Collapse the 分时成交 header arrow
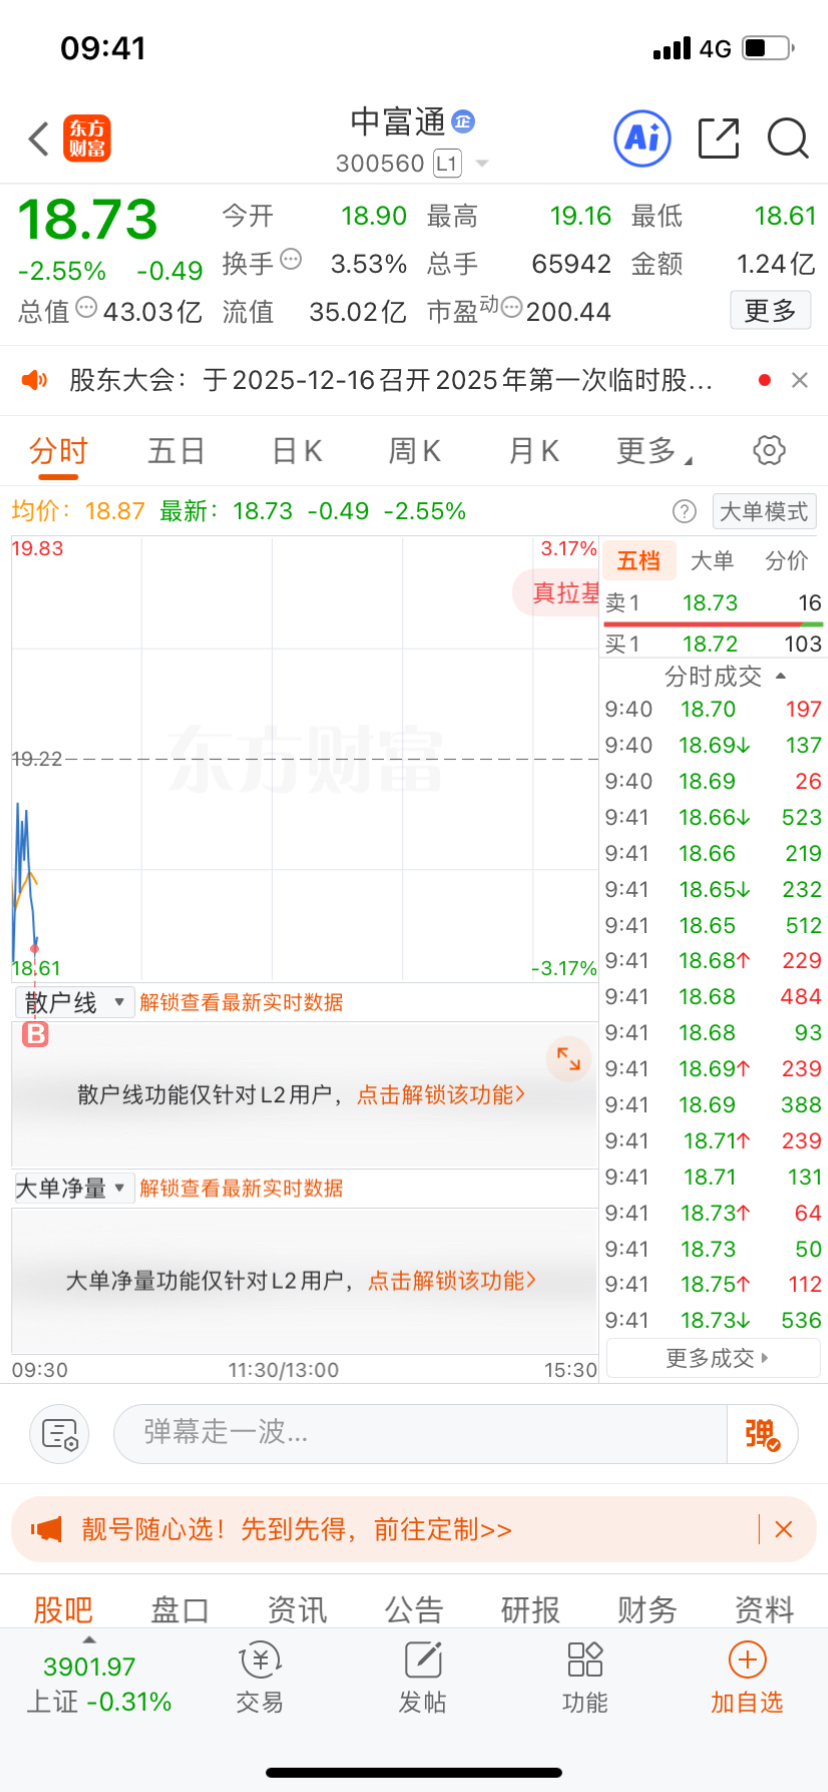828x1792 pixels. 780,677
